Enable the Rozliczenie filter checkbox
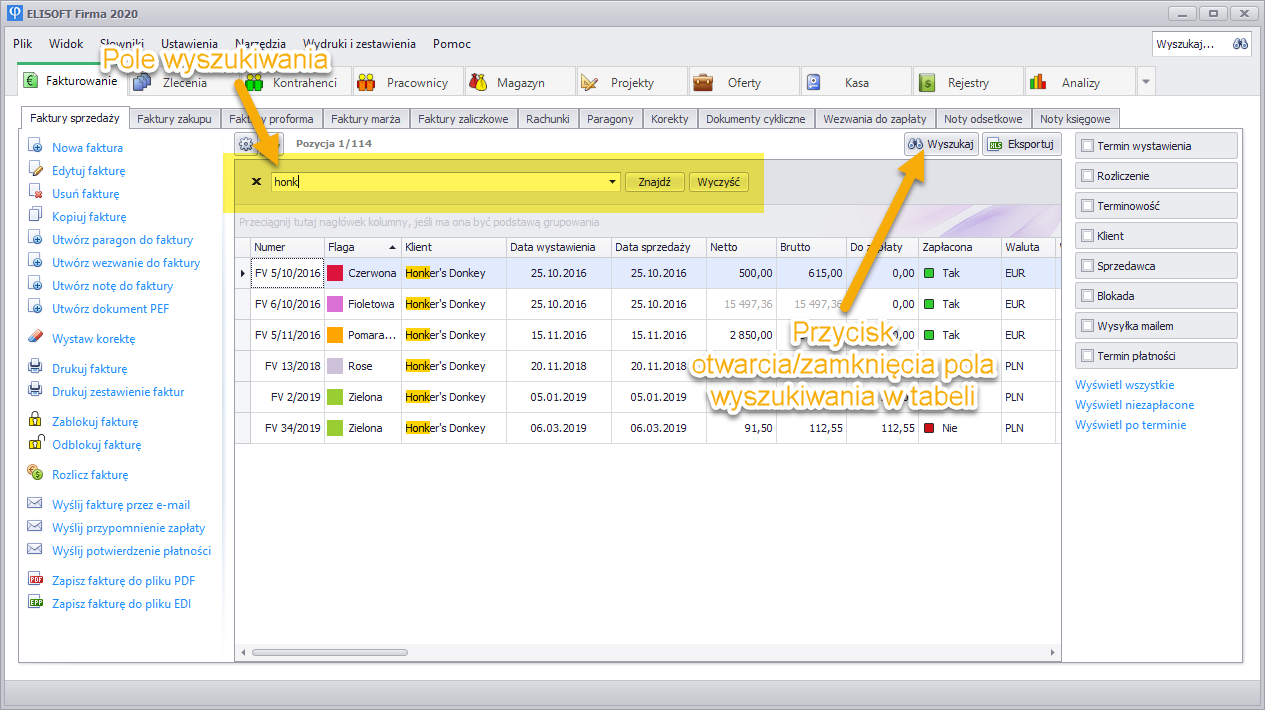This screenshot has height=710, width=1265. point(1087,176)
